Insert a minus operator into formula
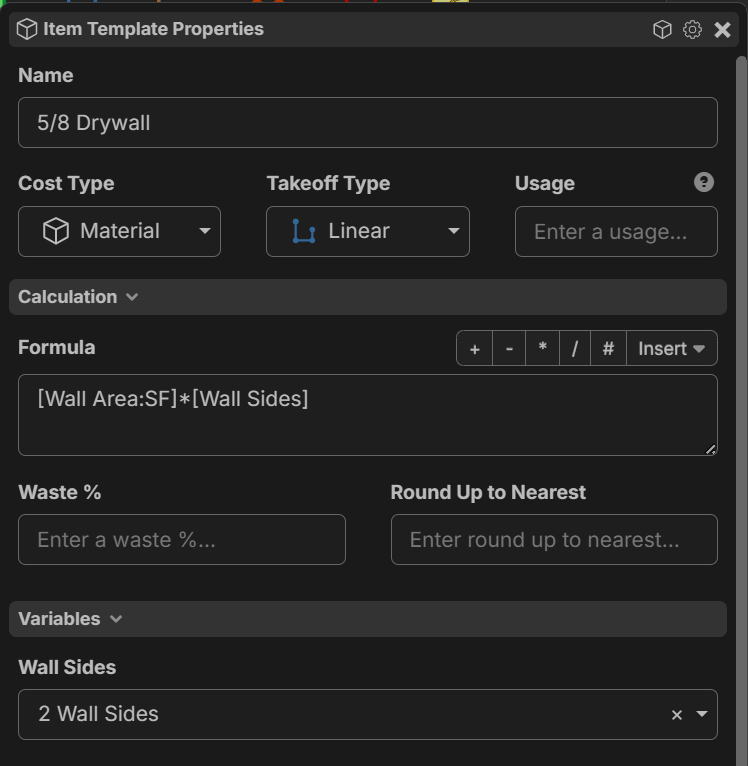748x766 pixels. 509,348
